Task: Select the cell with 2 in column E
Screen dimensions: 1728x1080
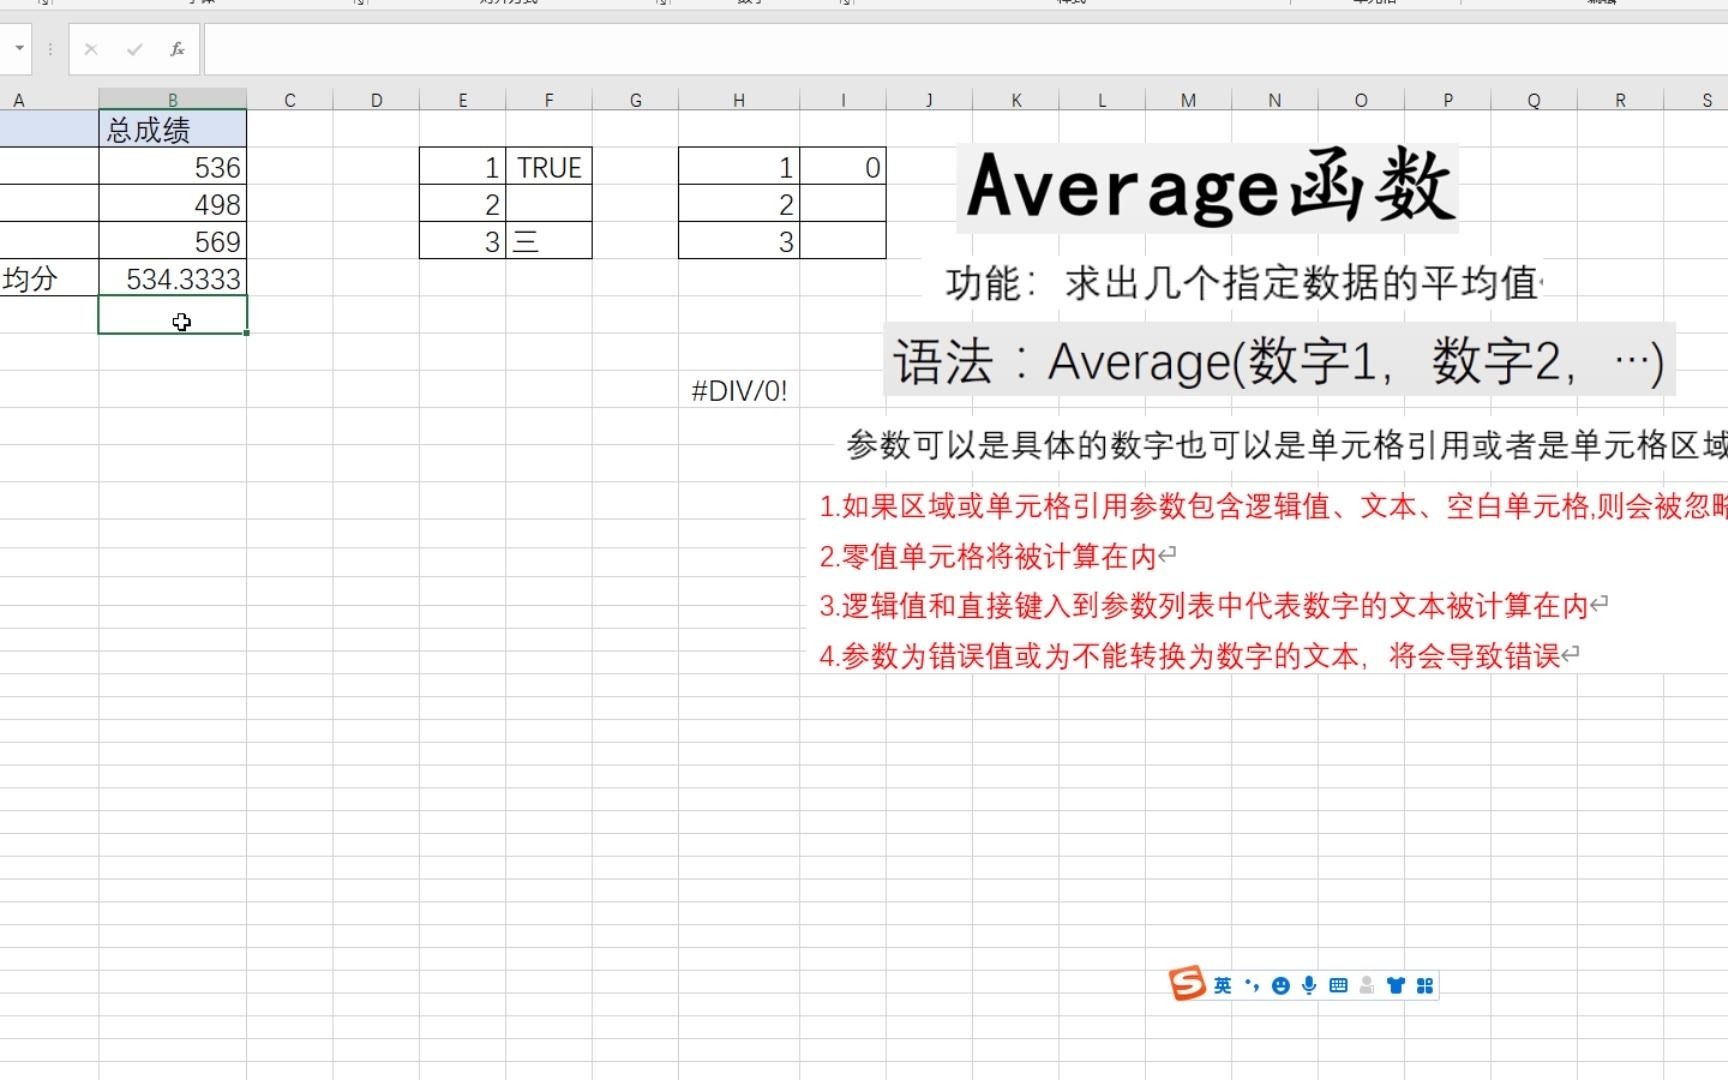Action: 463,204
